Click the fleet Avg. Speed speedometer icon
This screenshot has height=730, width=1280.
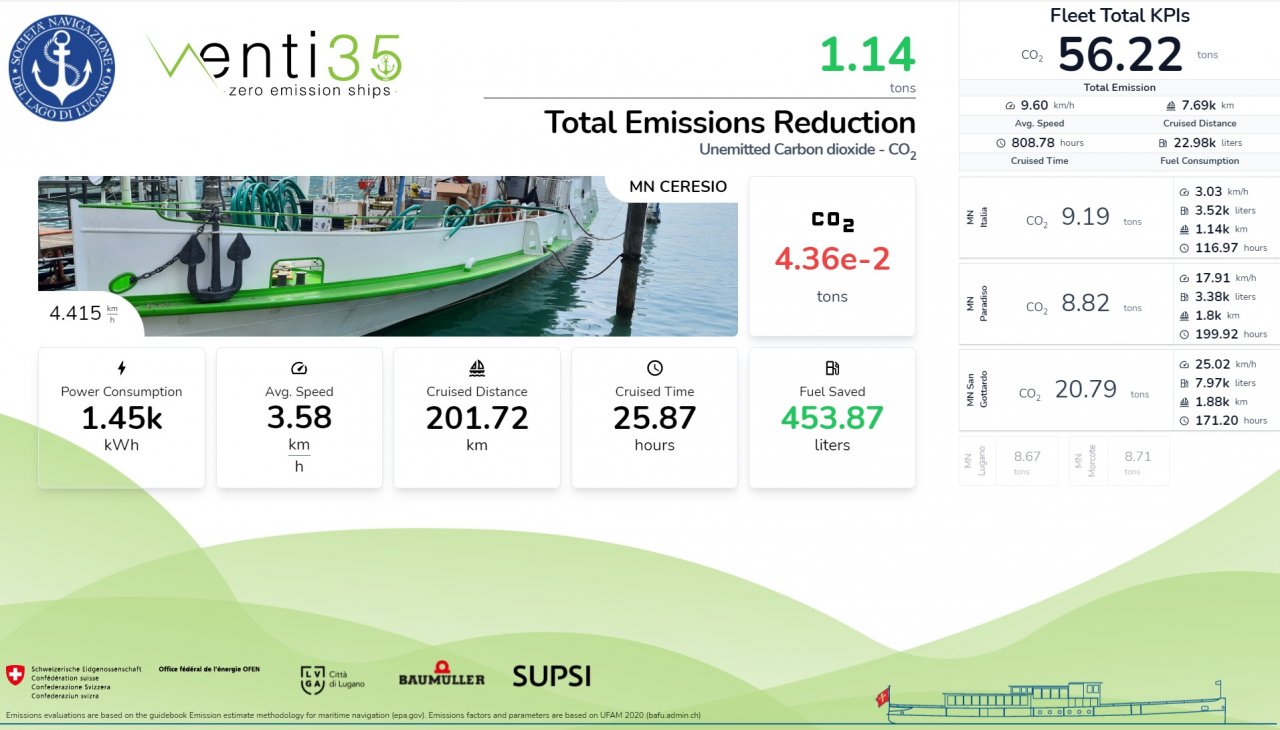(x=1010, y=105)
